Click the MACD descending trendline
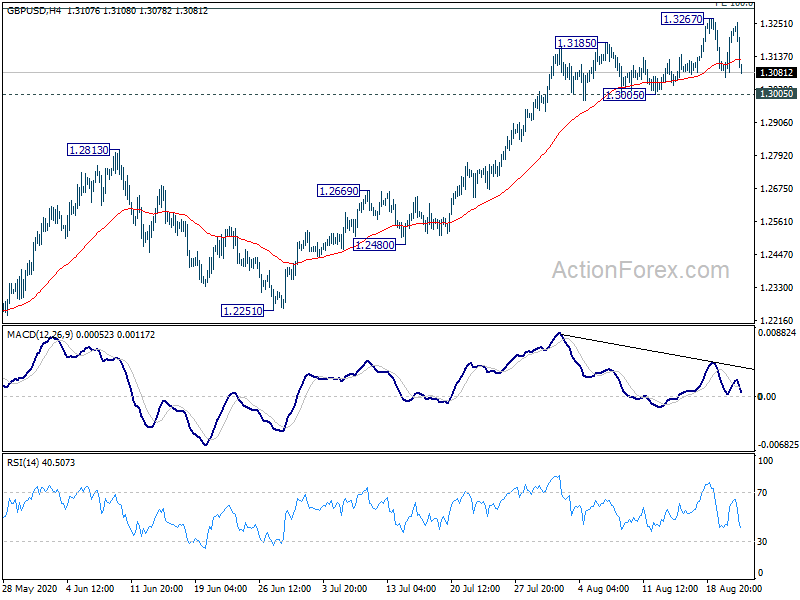Viewport: 800px width, 600px height. click(x=657, y=352)
